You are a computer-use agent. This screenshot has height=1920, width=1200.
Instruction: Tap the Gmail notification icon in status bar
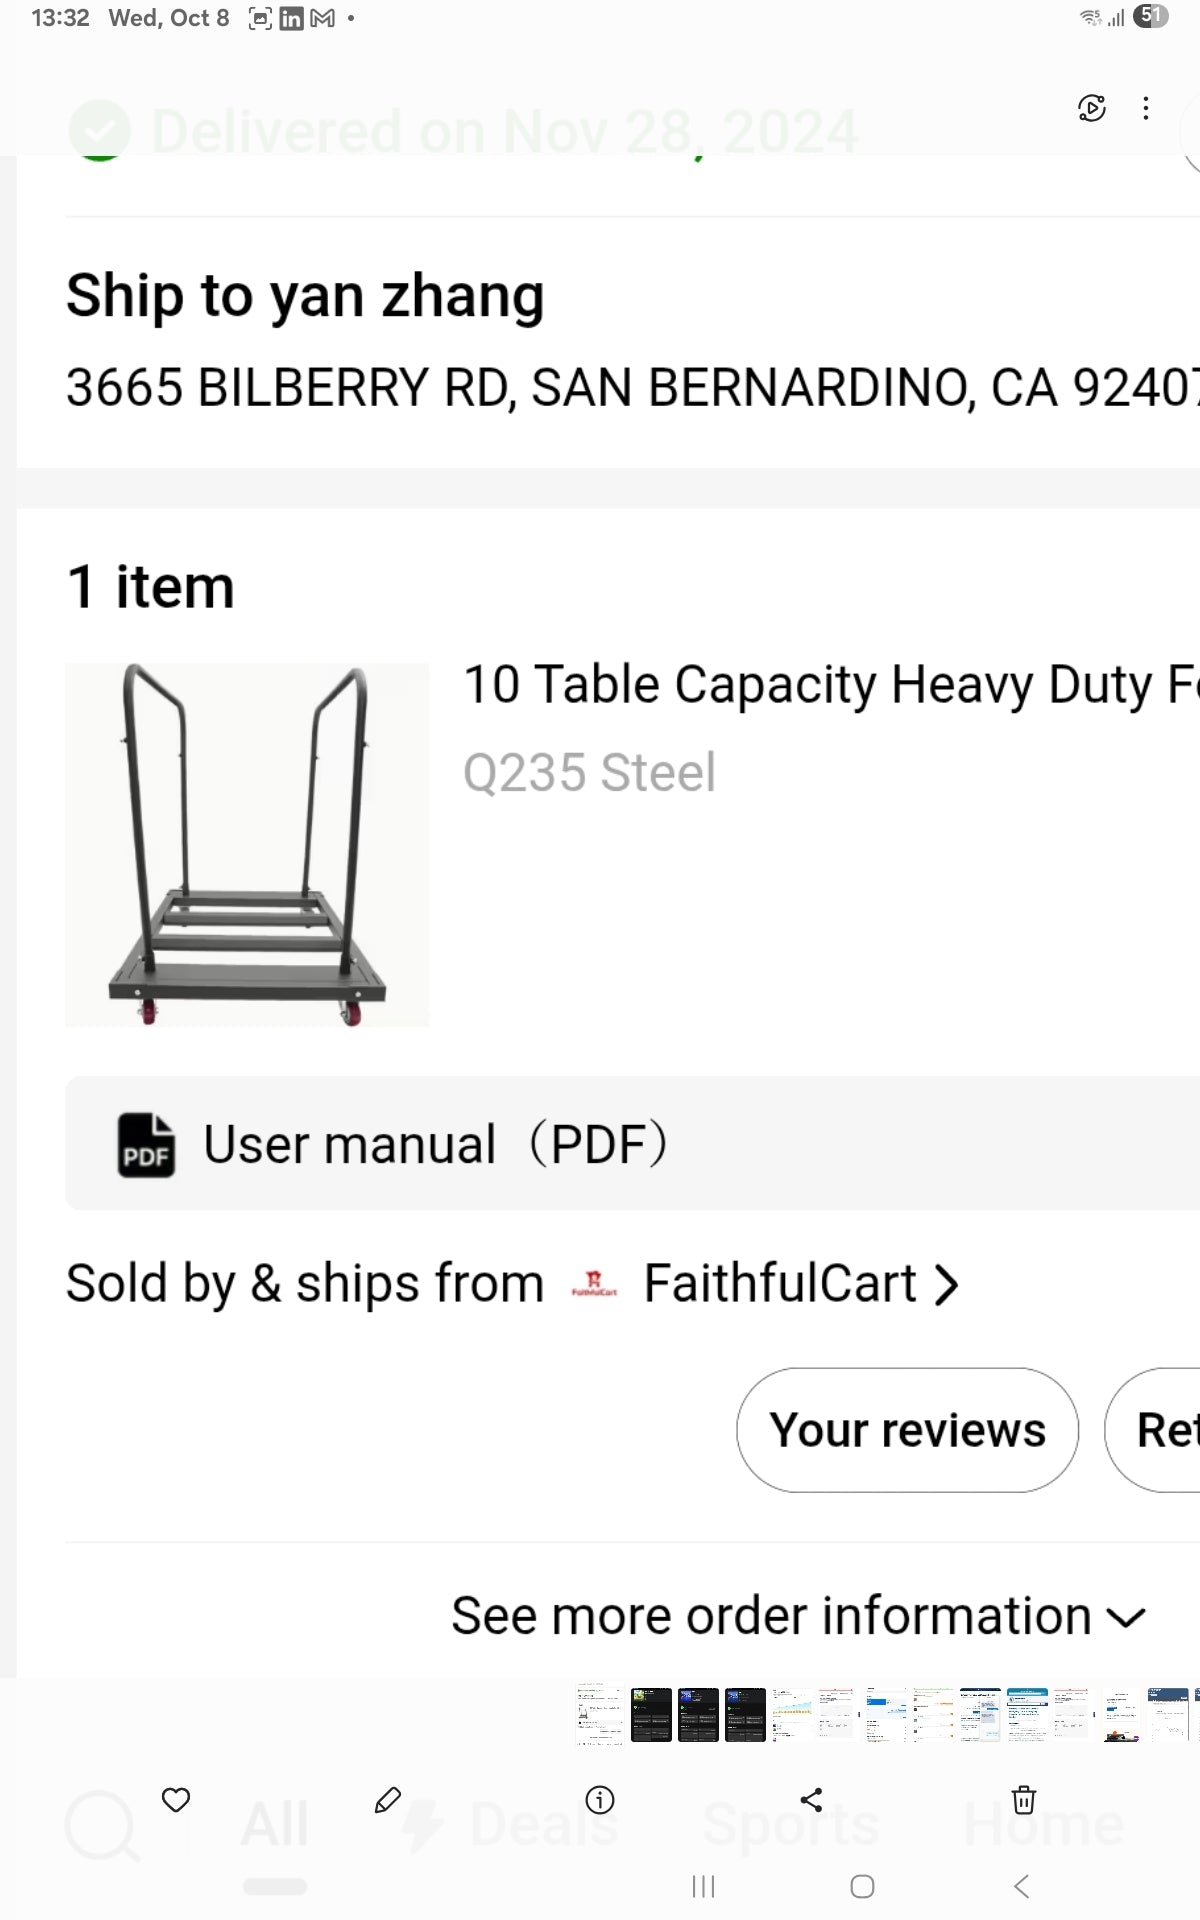[x=323, y=18]
